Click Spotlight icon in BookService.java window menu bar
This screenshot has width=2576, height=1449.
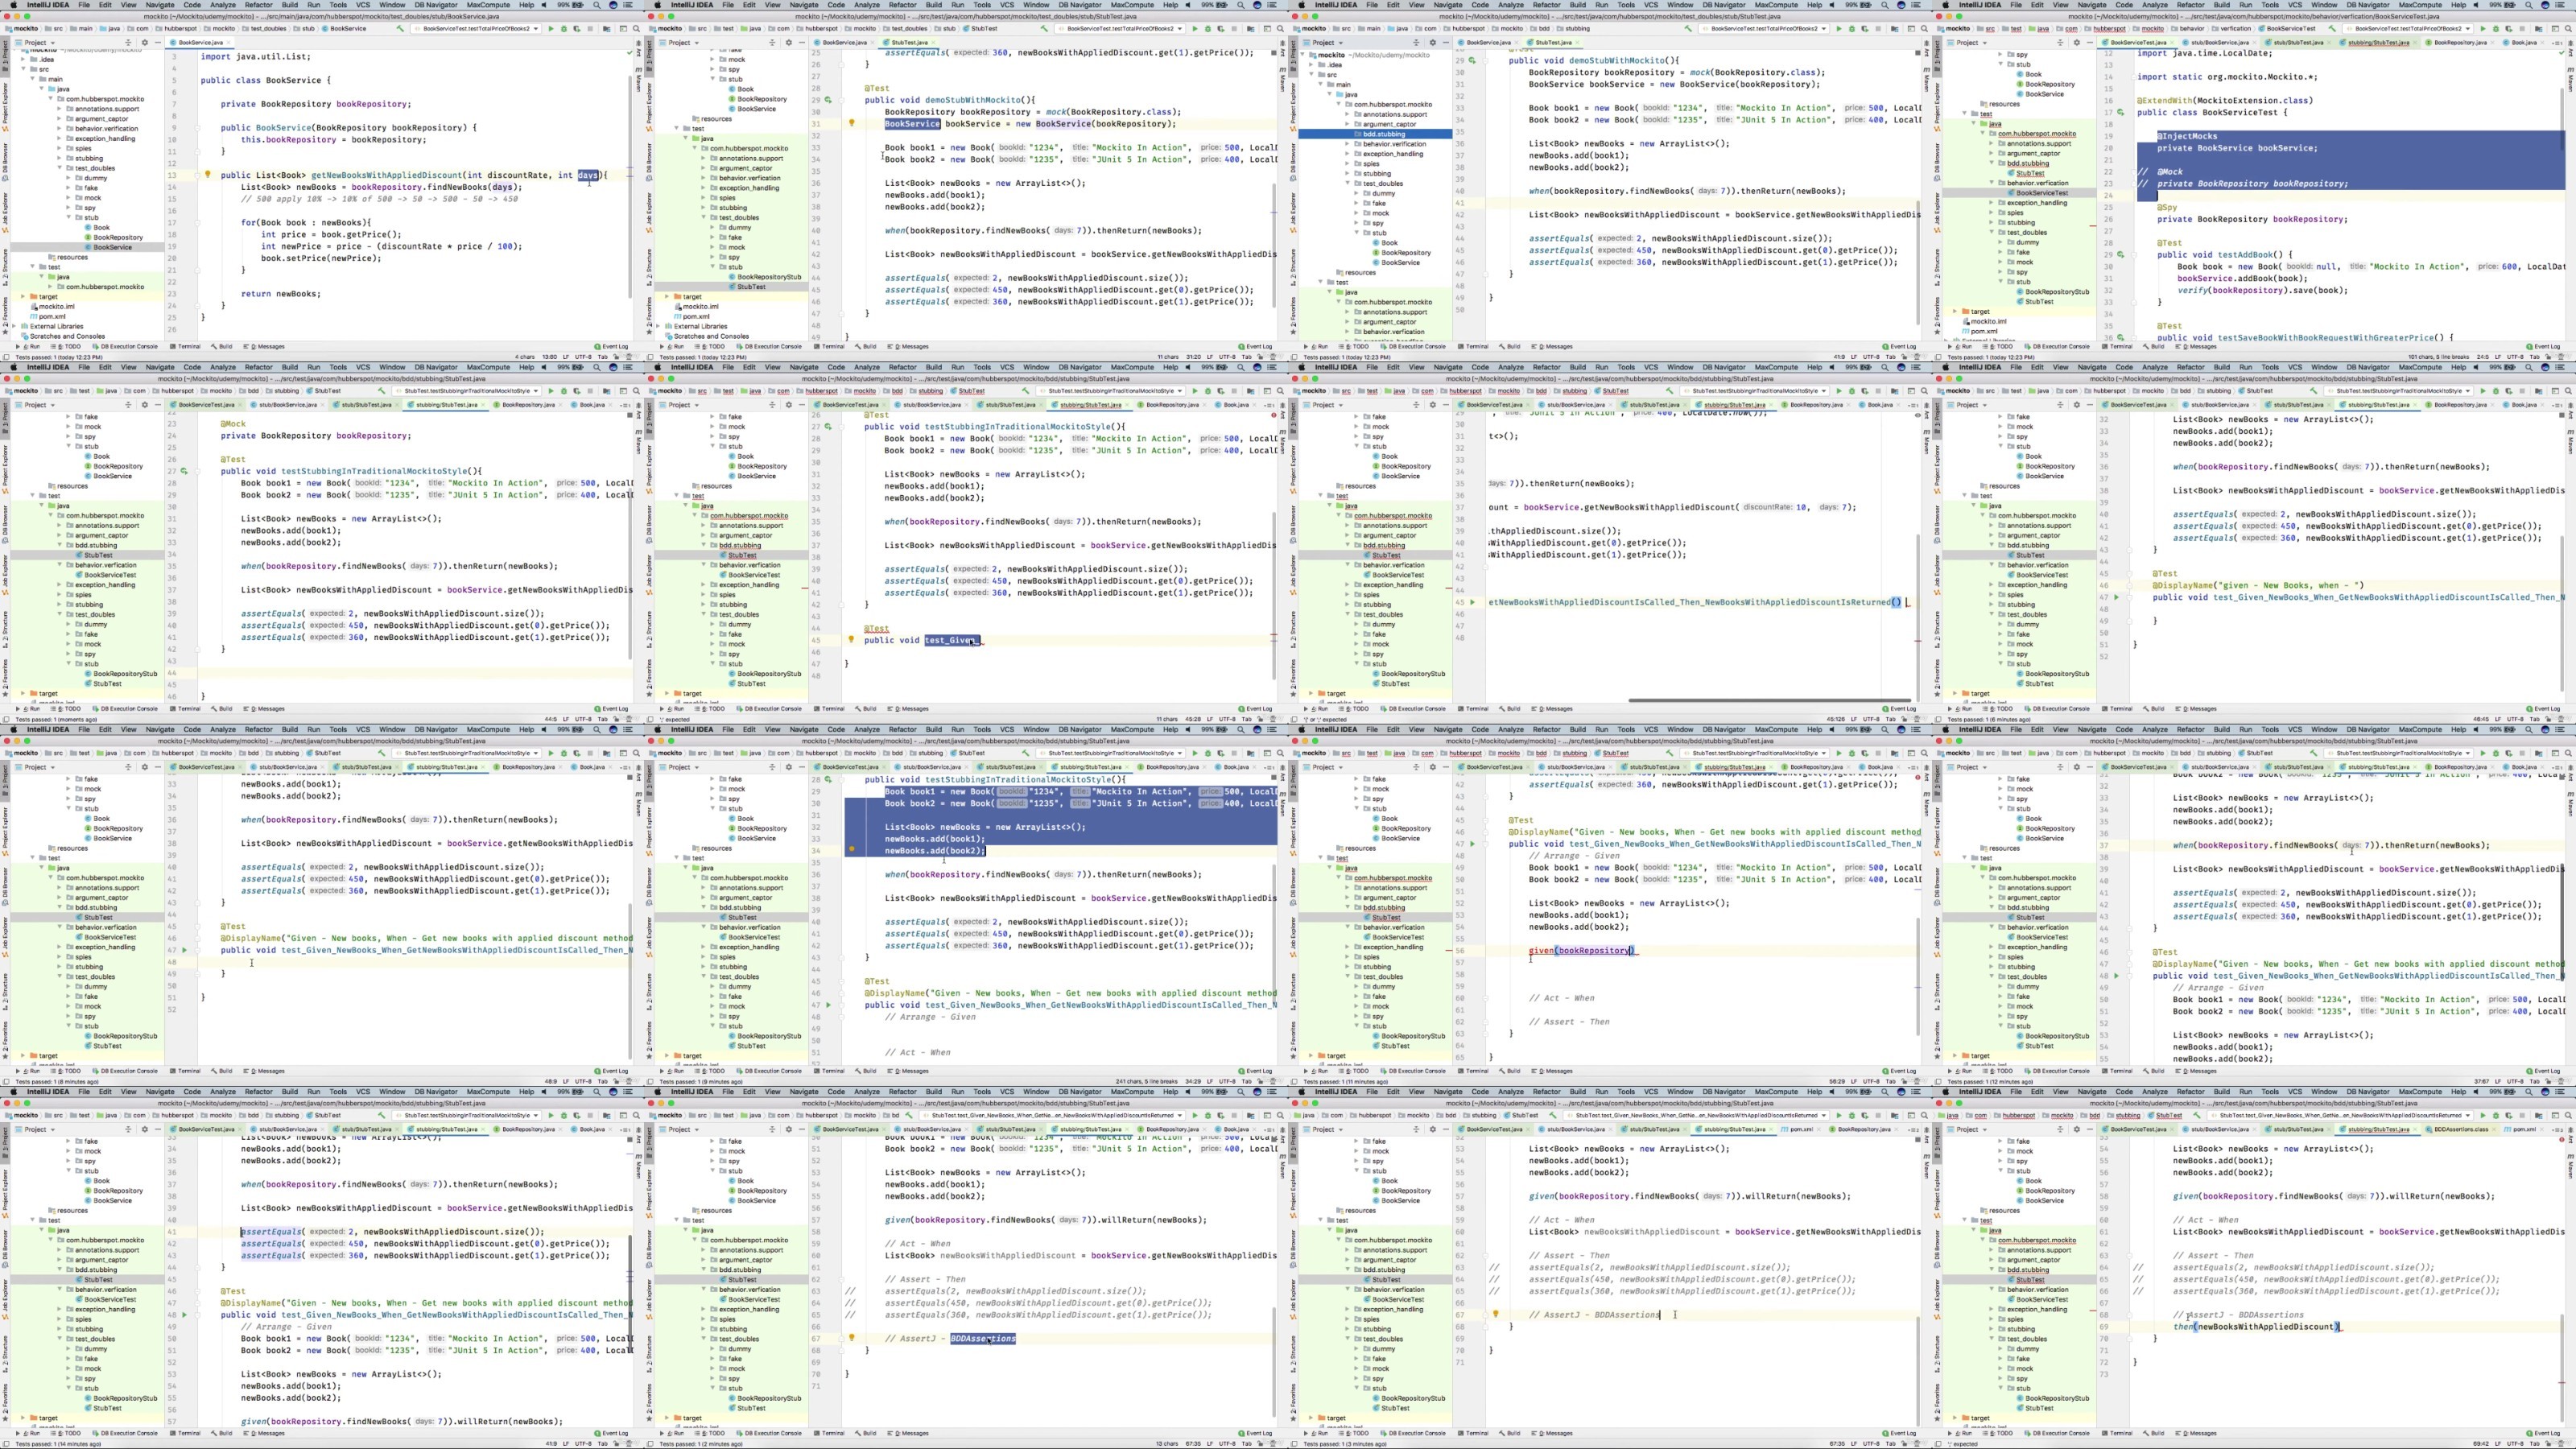(x=598, y=5)
